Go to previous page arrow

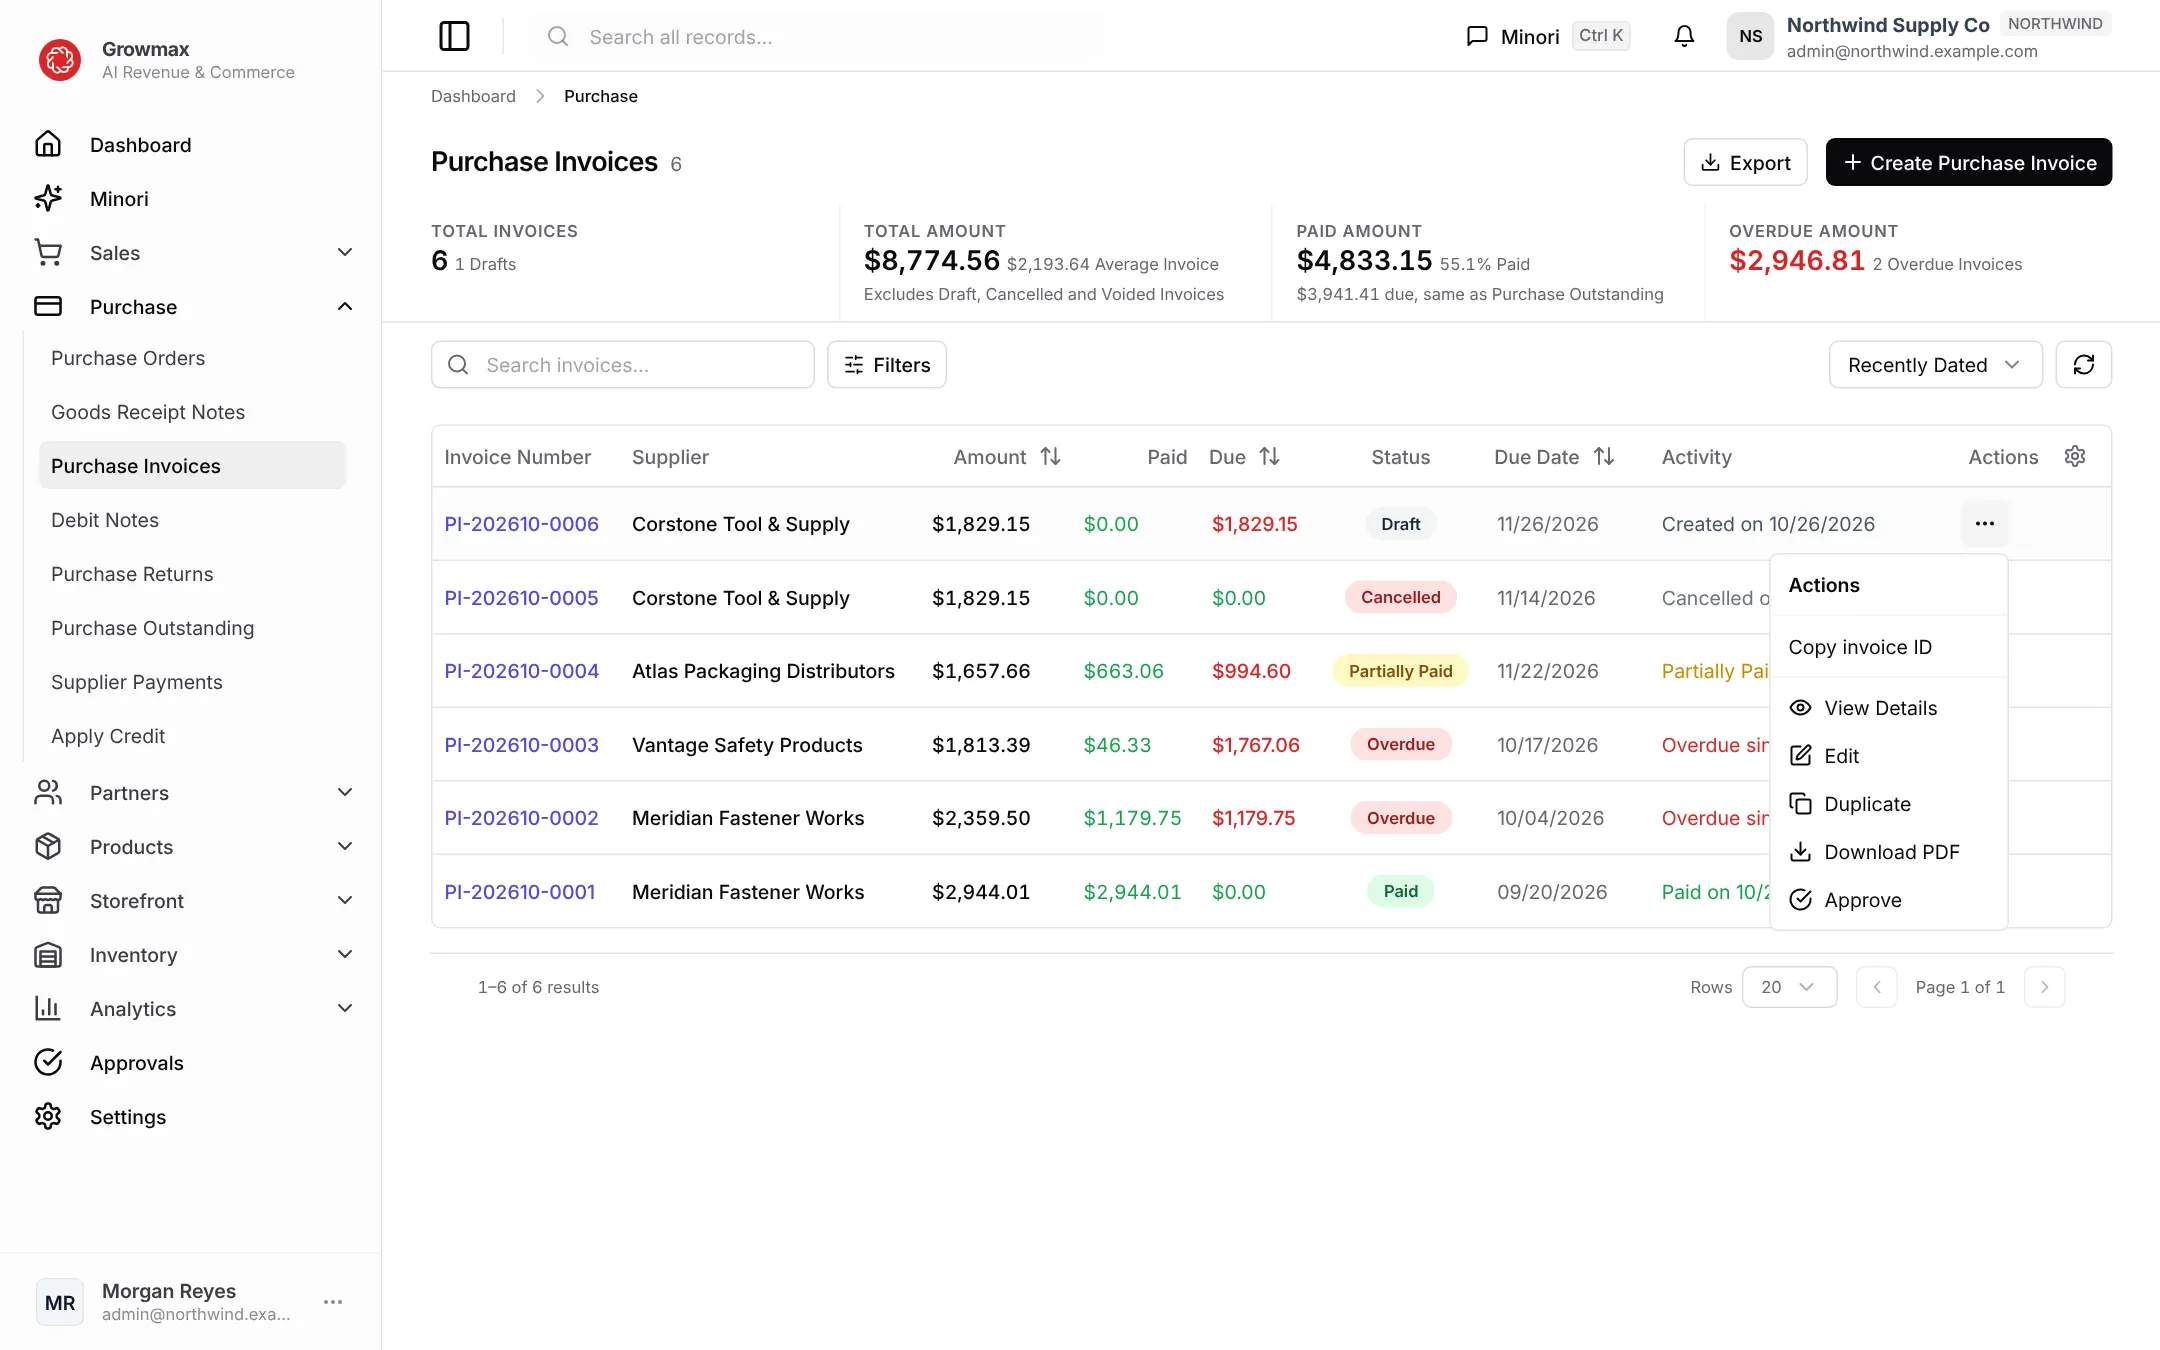[x=1876, y=986]
